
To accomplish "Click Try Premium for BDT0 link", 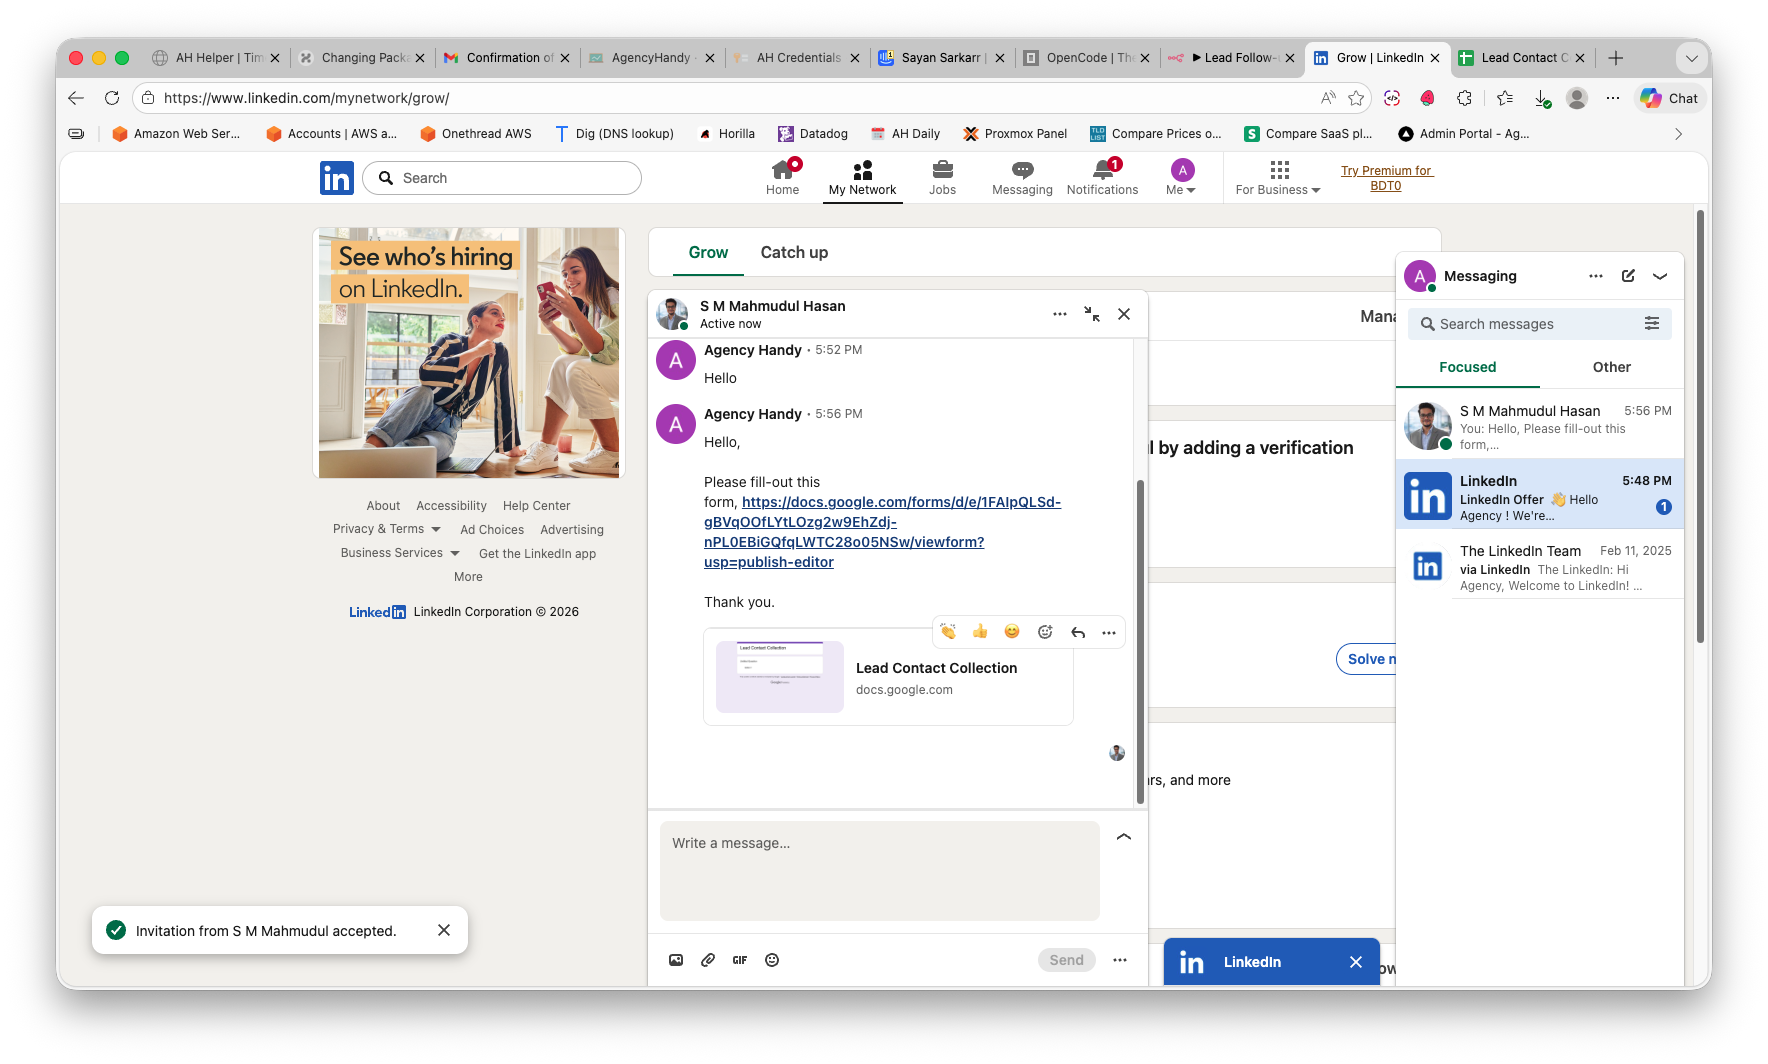I will tap(1386, 178).
